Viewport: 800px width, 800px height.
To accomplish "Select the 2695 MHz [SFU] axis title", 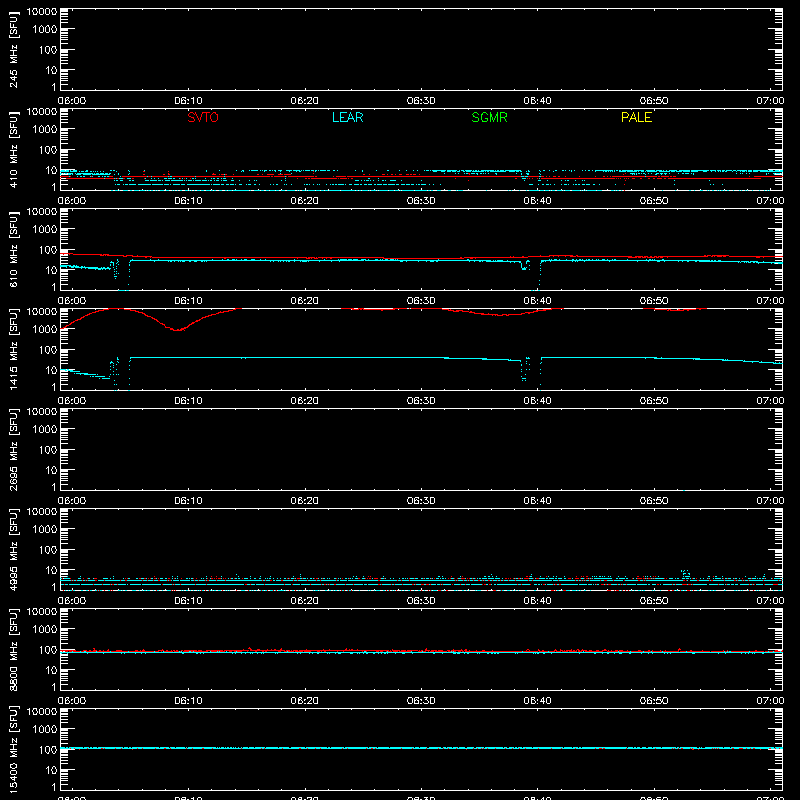I will (13, 449).
